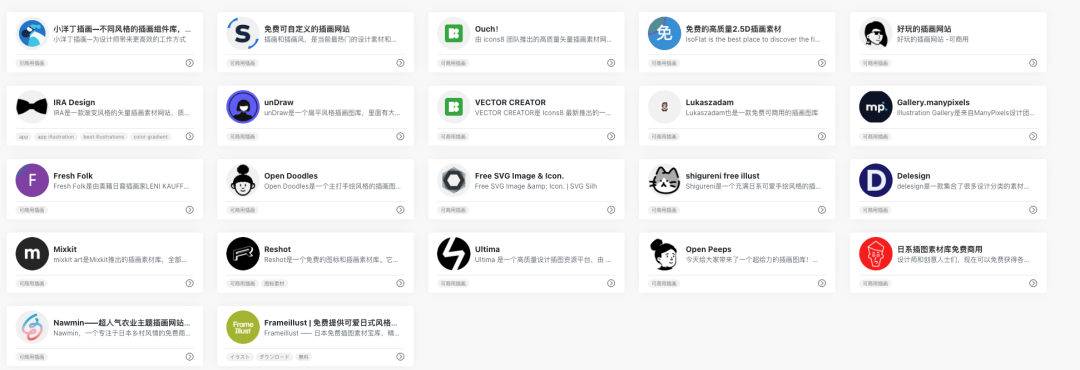Viewport: 1080px width, 370px height.
Task: Click the Nawmin swirl logo icon
Action: (x=32, y=327)
